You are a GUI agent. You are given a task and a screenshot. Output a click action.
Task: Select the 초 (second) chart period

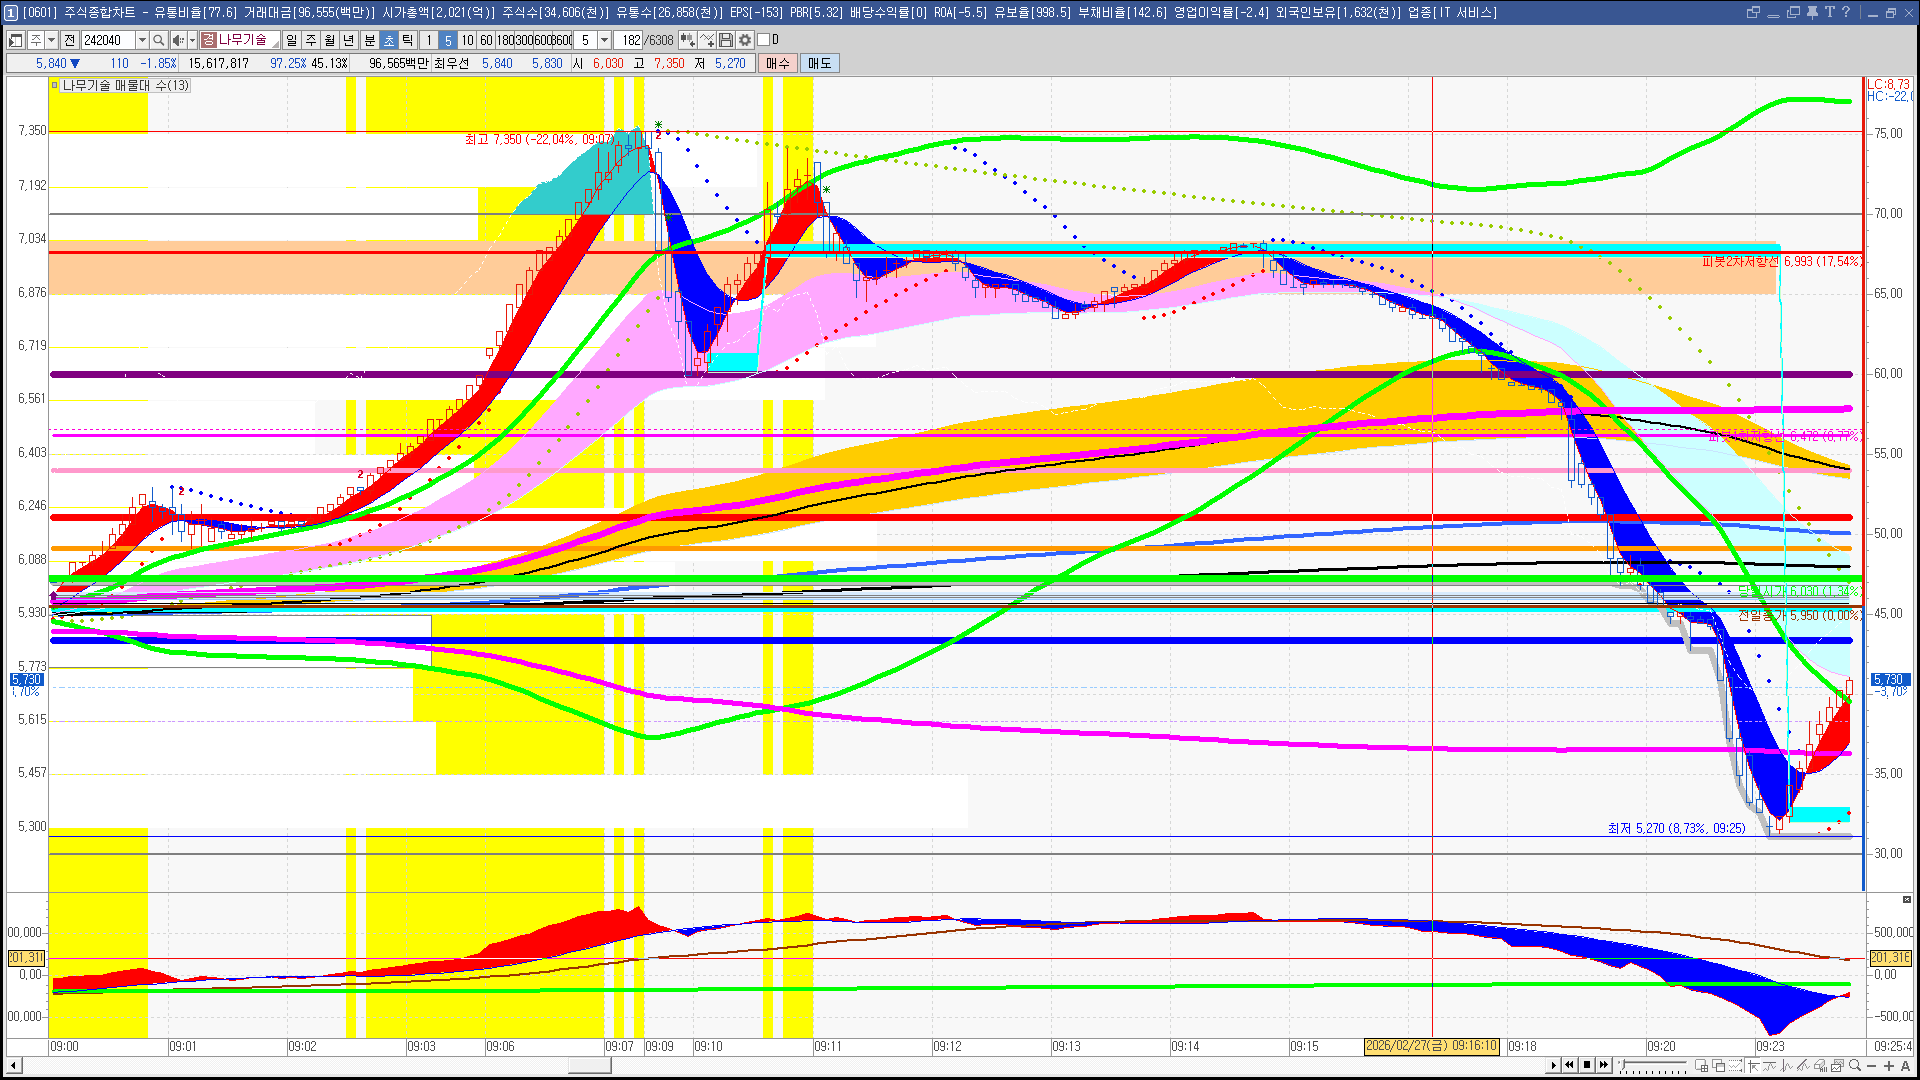point(389,40)
